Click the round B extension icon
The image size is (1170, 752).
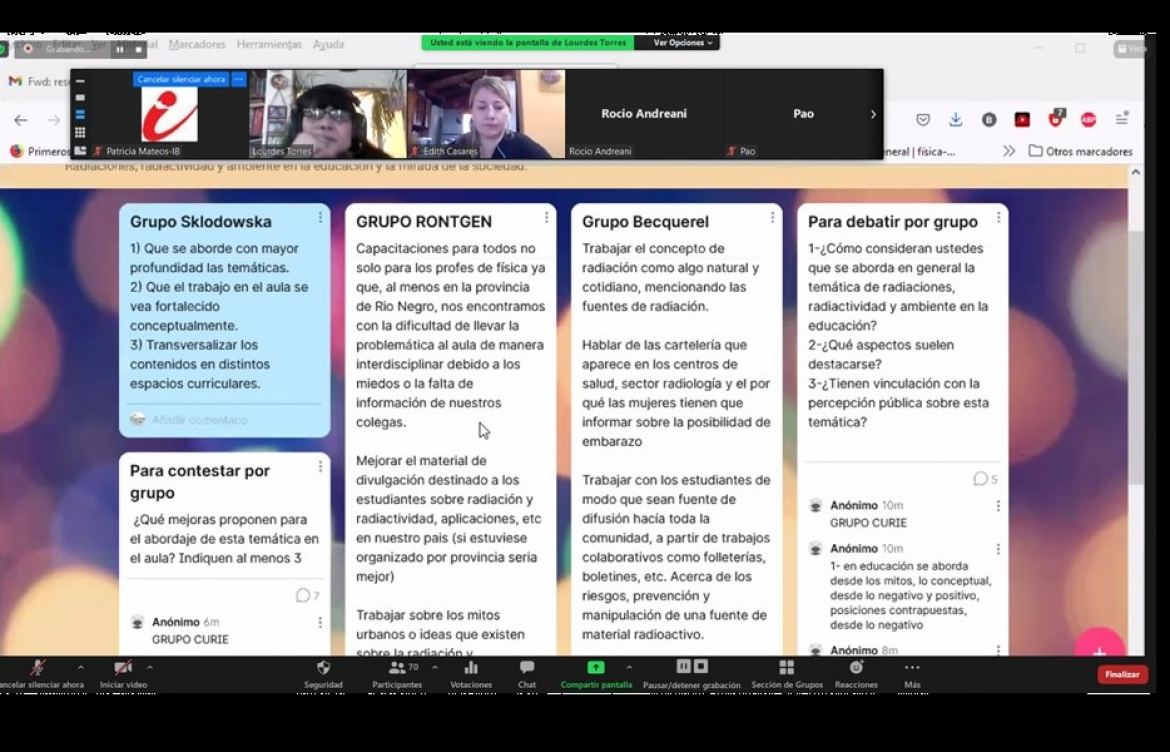[x=989, y=119]
